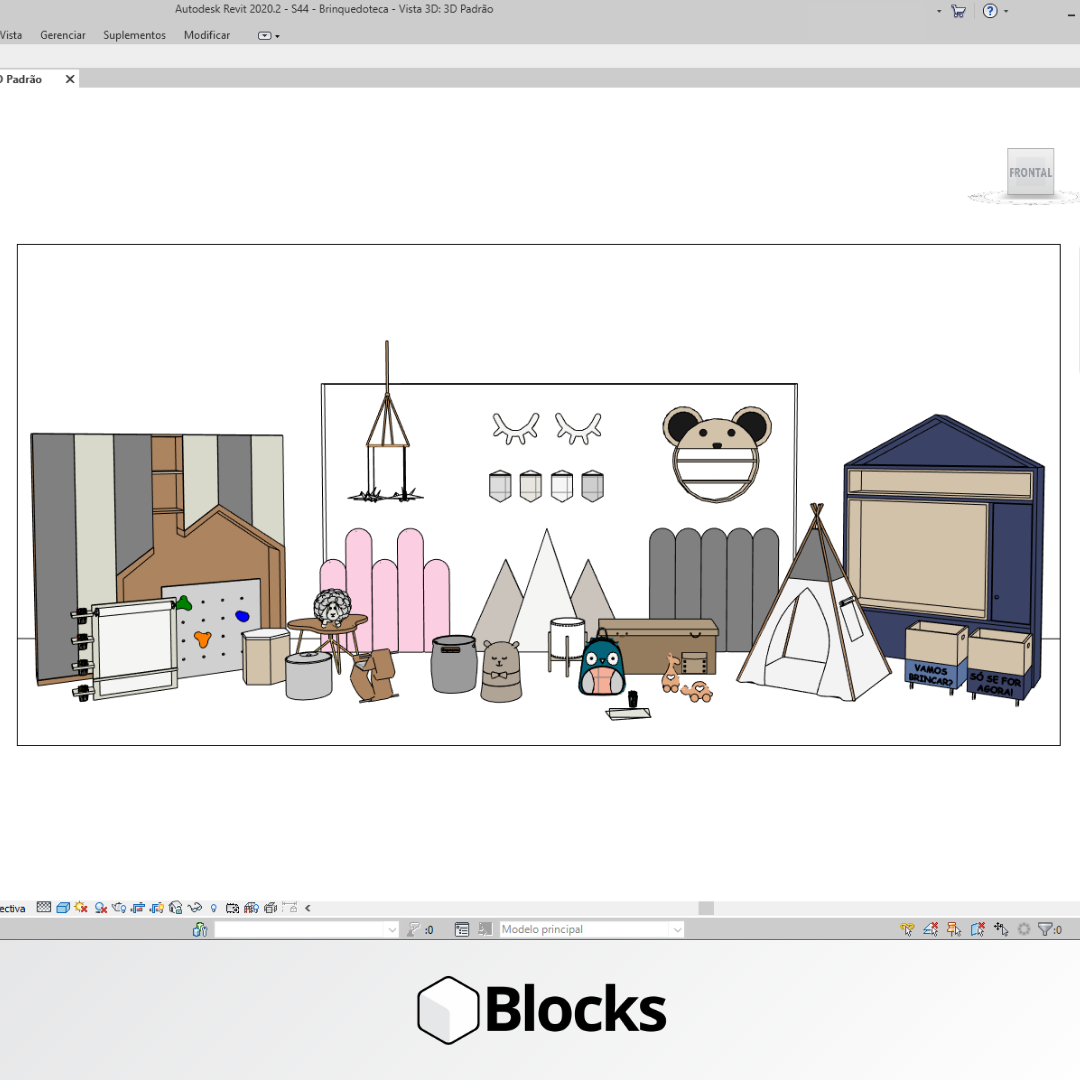The height and width of the screenshot is (1080, 1080).
Task: Toggle Sun Path off/on icon
Action: point(81,907)
